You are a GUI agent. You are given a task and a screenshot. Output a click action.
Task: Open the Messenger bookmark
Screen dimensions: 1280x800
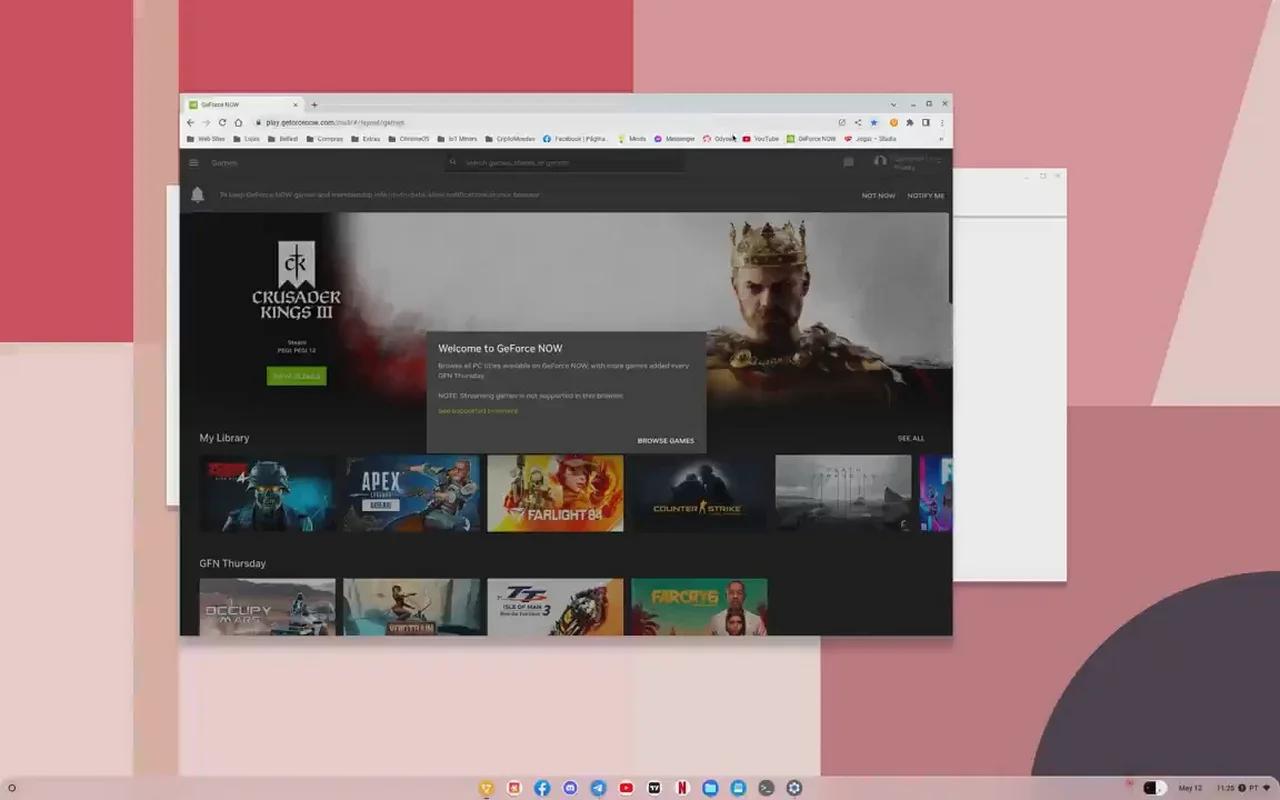(674, 139)
